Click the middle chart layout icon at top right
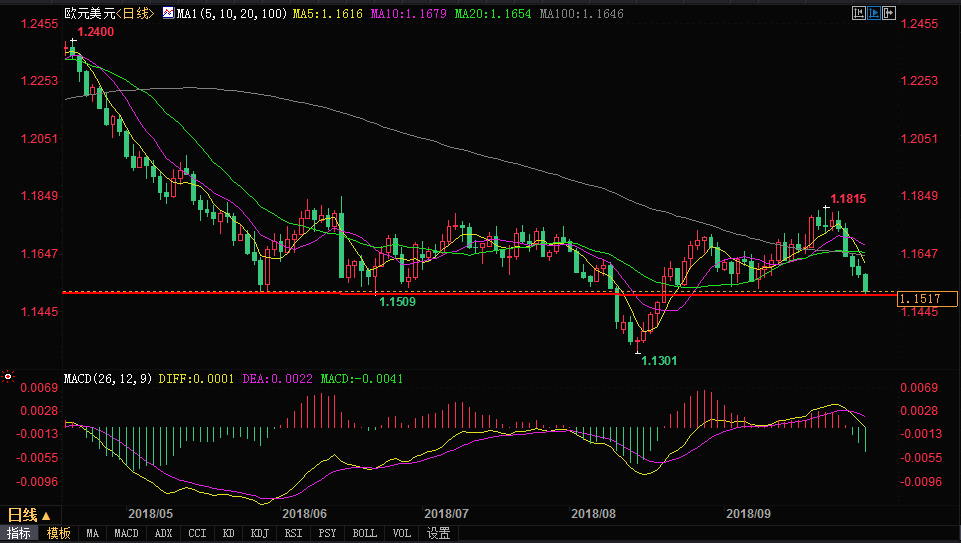Viewport: 961px width, 543px height. [x=873, y=14]
